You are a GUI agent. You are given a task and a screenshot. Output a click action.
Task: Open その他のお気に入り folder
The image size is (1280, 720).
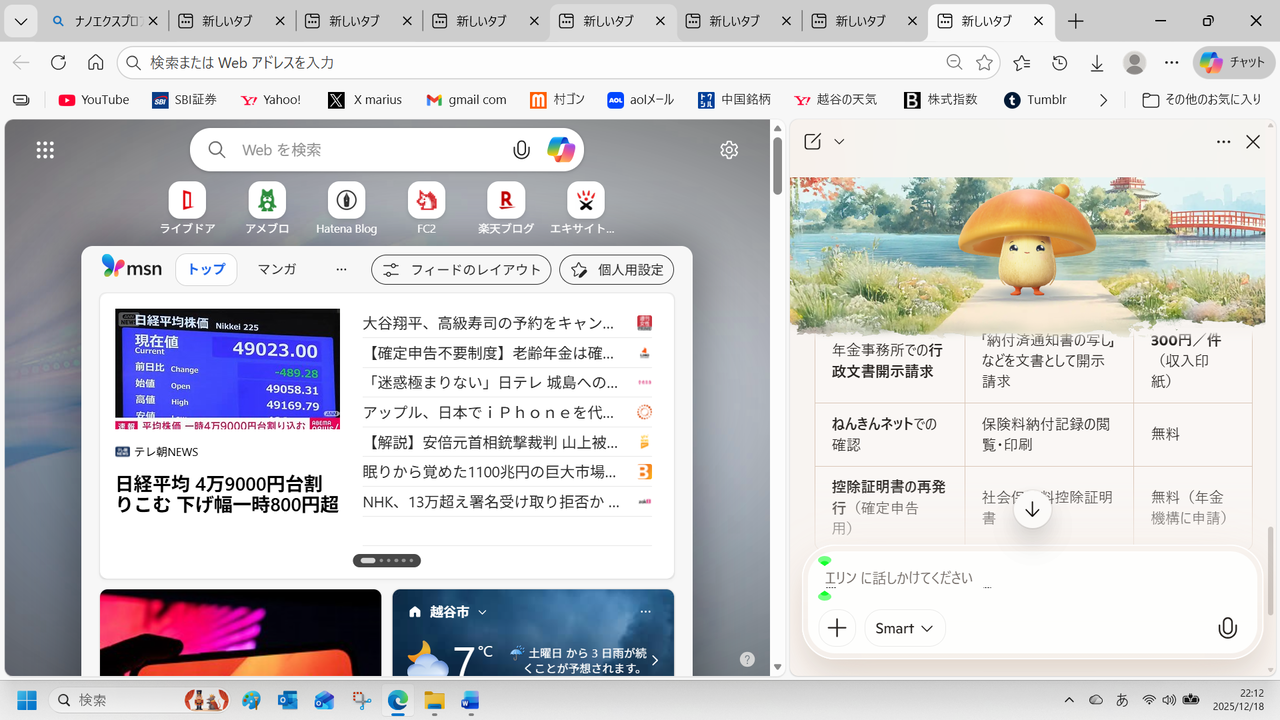tap(1202, 100)
